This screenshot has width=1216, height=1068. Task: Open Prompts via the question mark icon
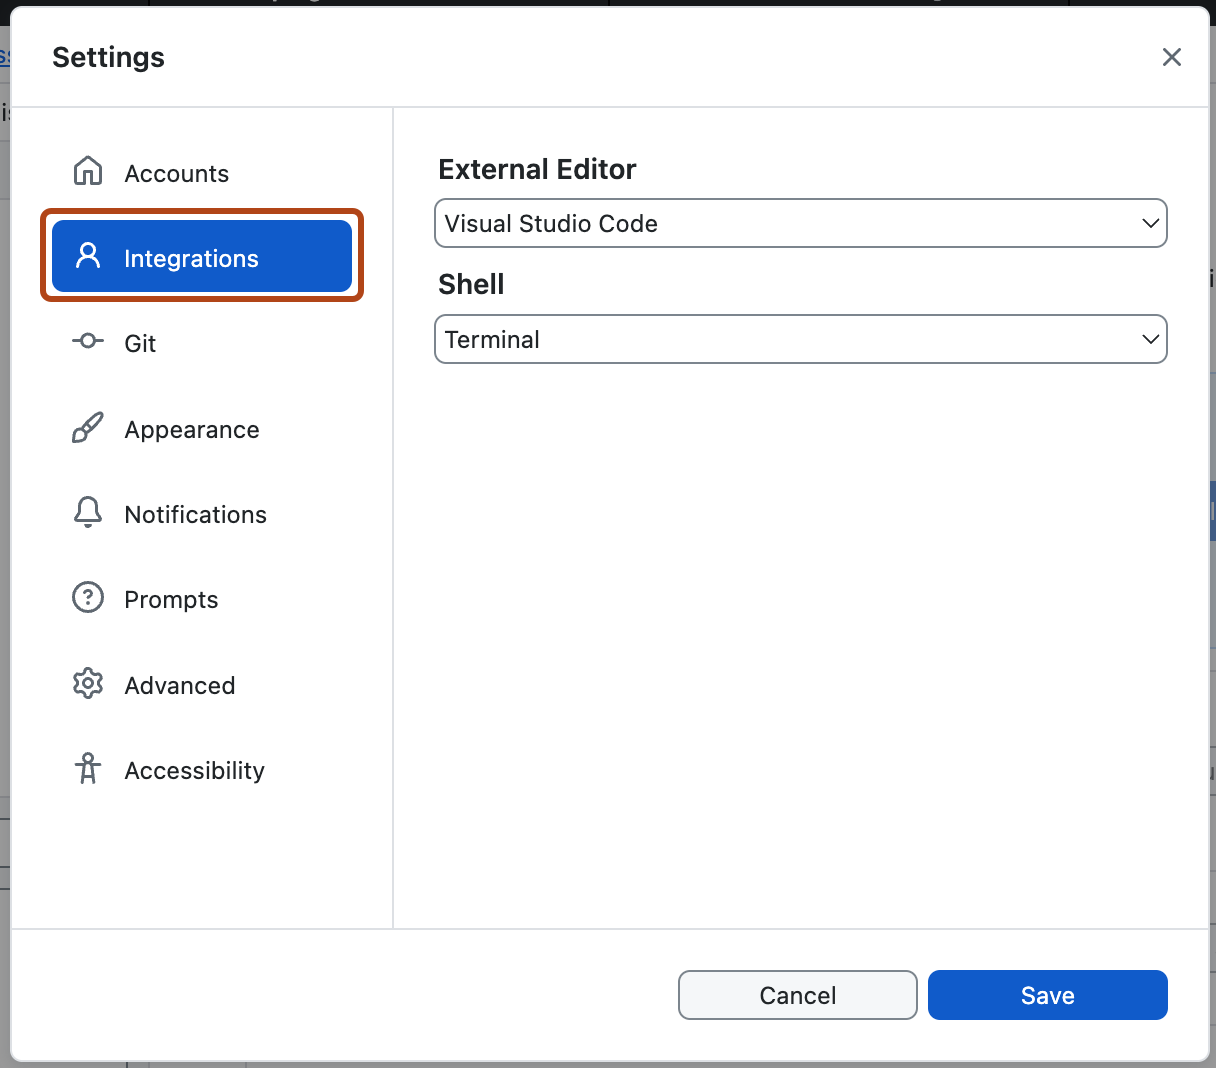(x=88, y=598)
